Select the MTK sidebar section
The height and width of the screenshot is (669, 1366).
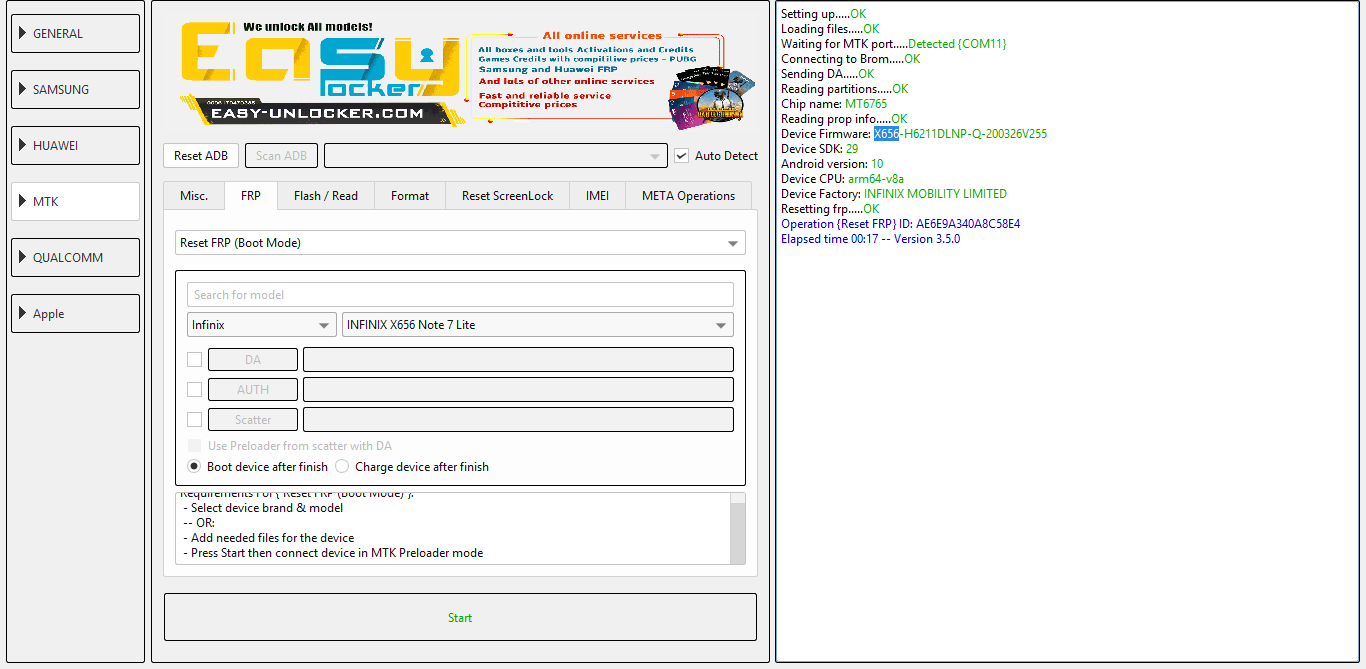[x=75, y=201]
